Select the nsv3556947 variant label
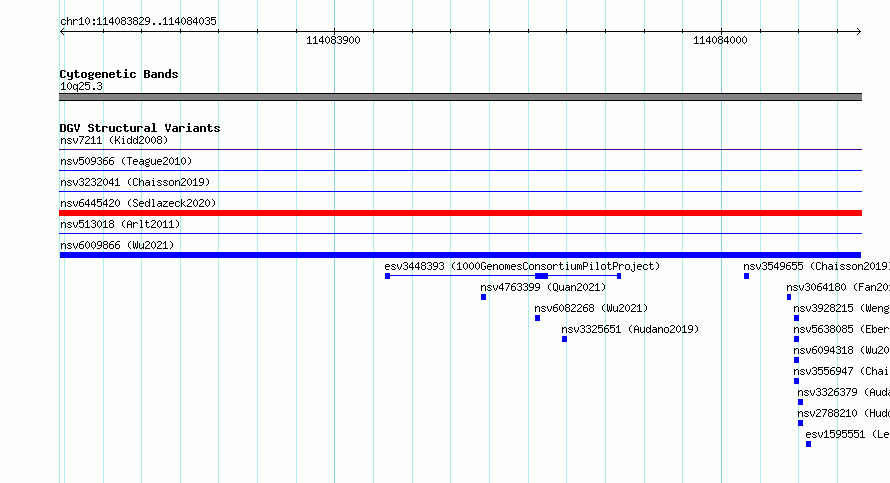890x483 pixels. point(841,371)
